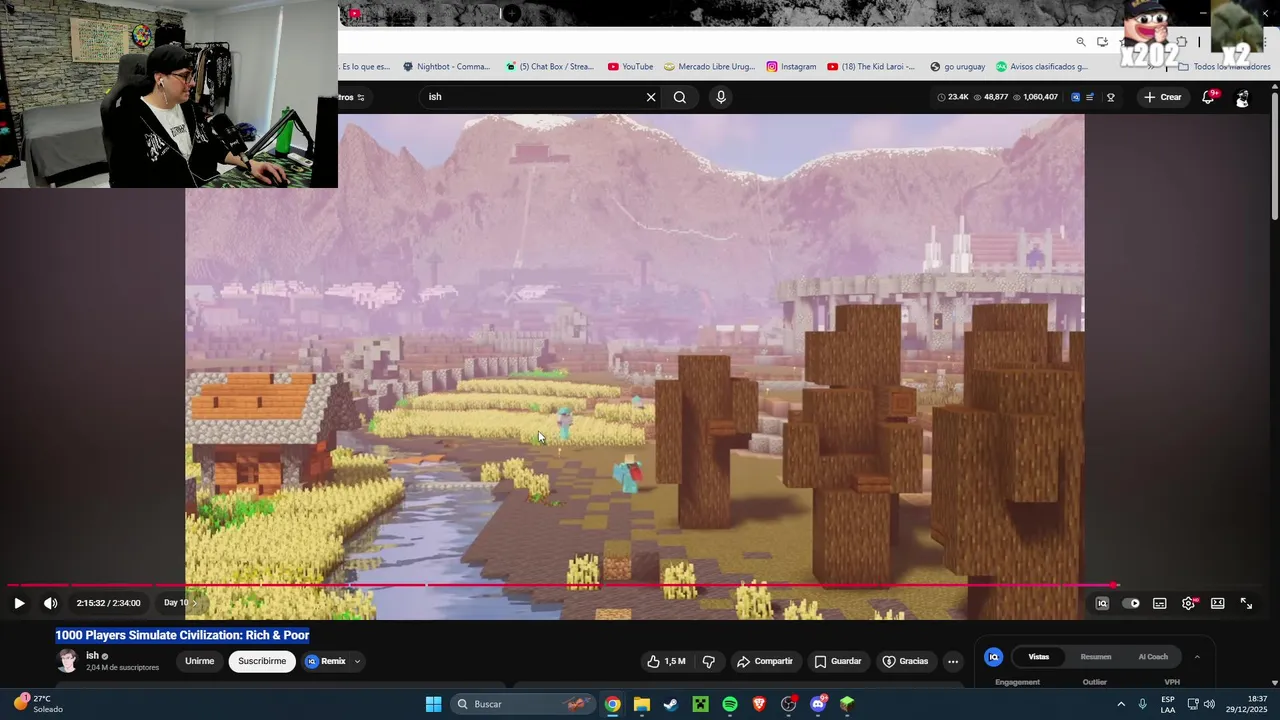Play the video with the play button
Screen dimensions: 1280x720
click(x=19, y=603)
